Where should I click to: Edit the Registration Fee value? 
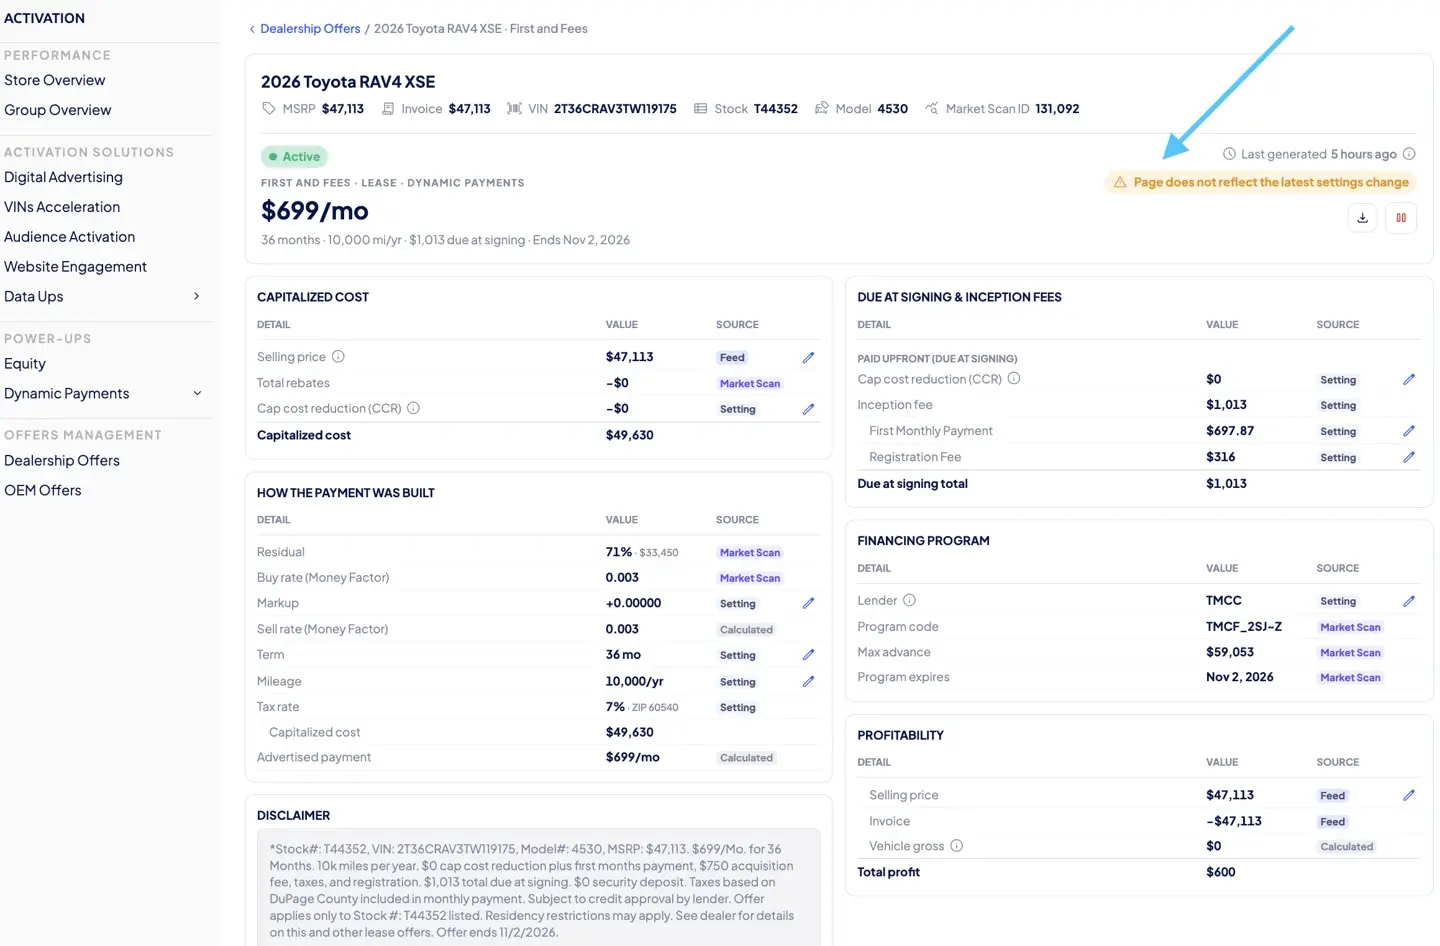1409,457
